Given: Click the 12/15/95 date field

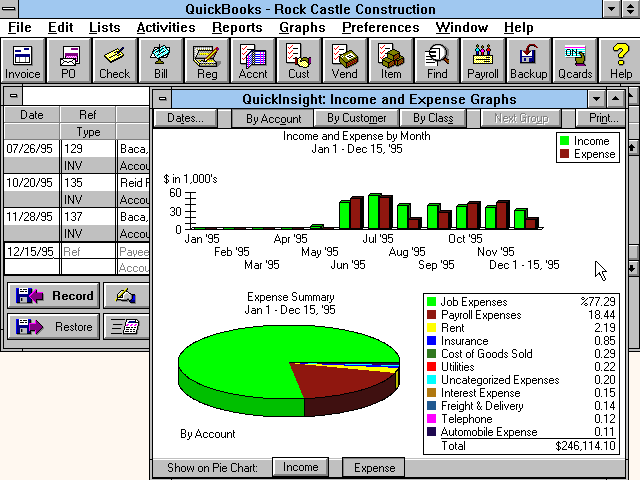Looking at the screenshot, I should pyautogui.click(x=32, y=251).
